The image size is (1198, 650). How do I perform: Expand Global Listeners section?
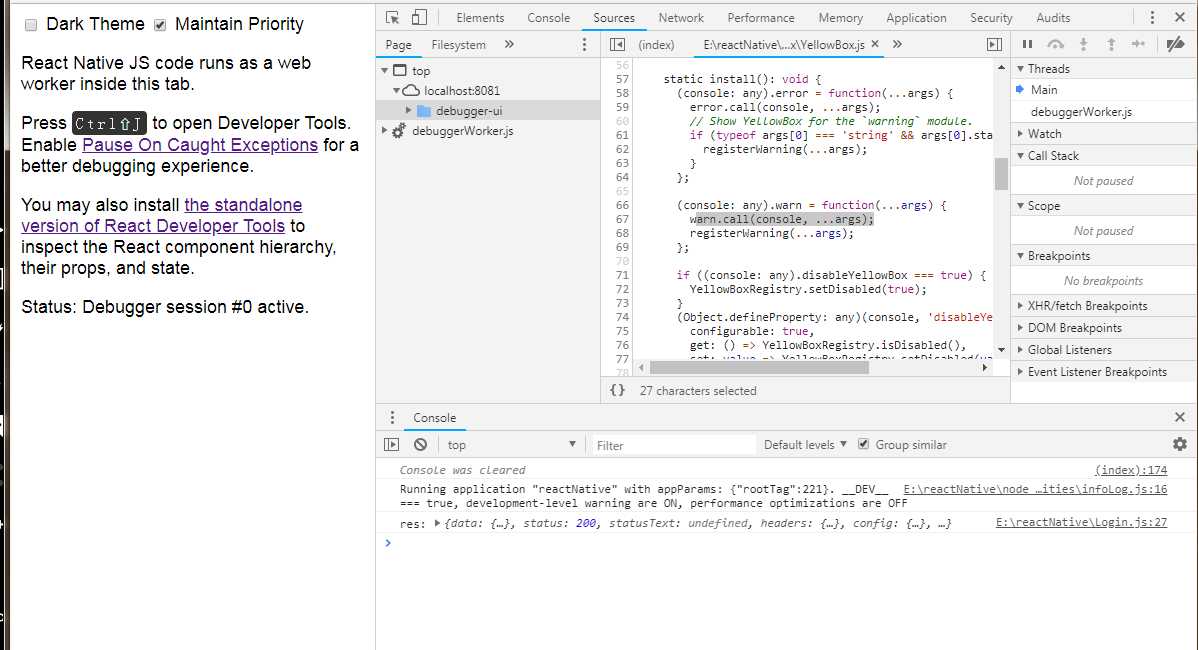[x=1020, y=350]
